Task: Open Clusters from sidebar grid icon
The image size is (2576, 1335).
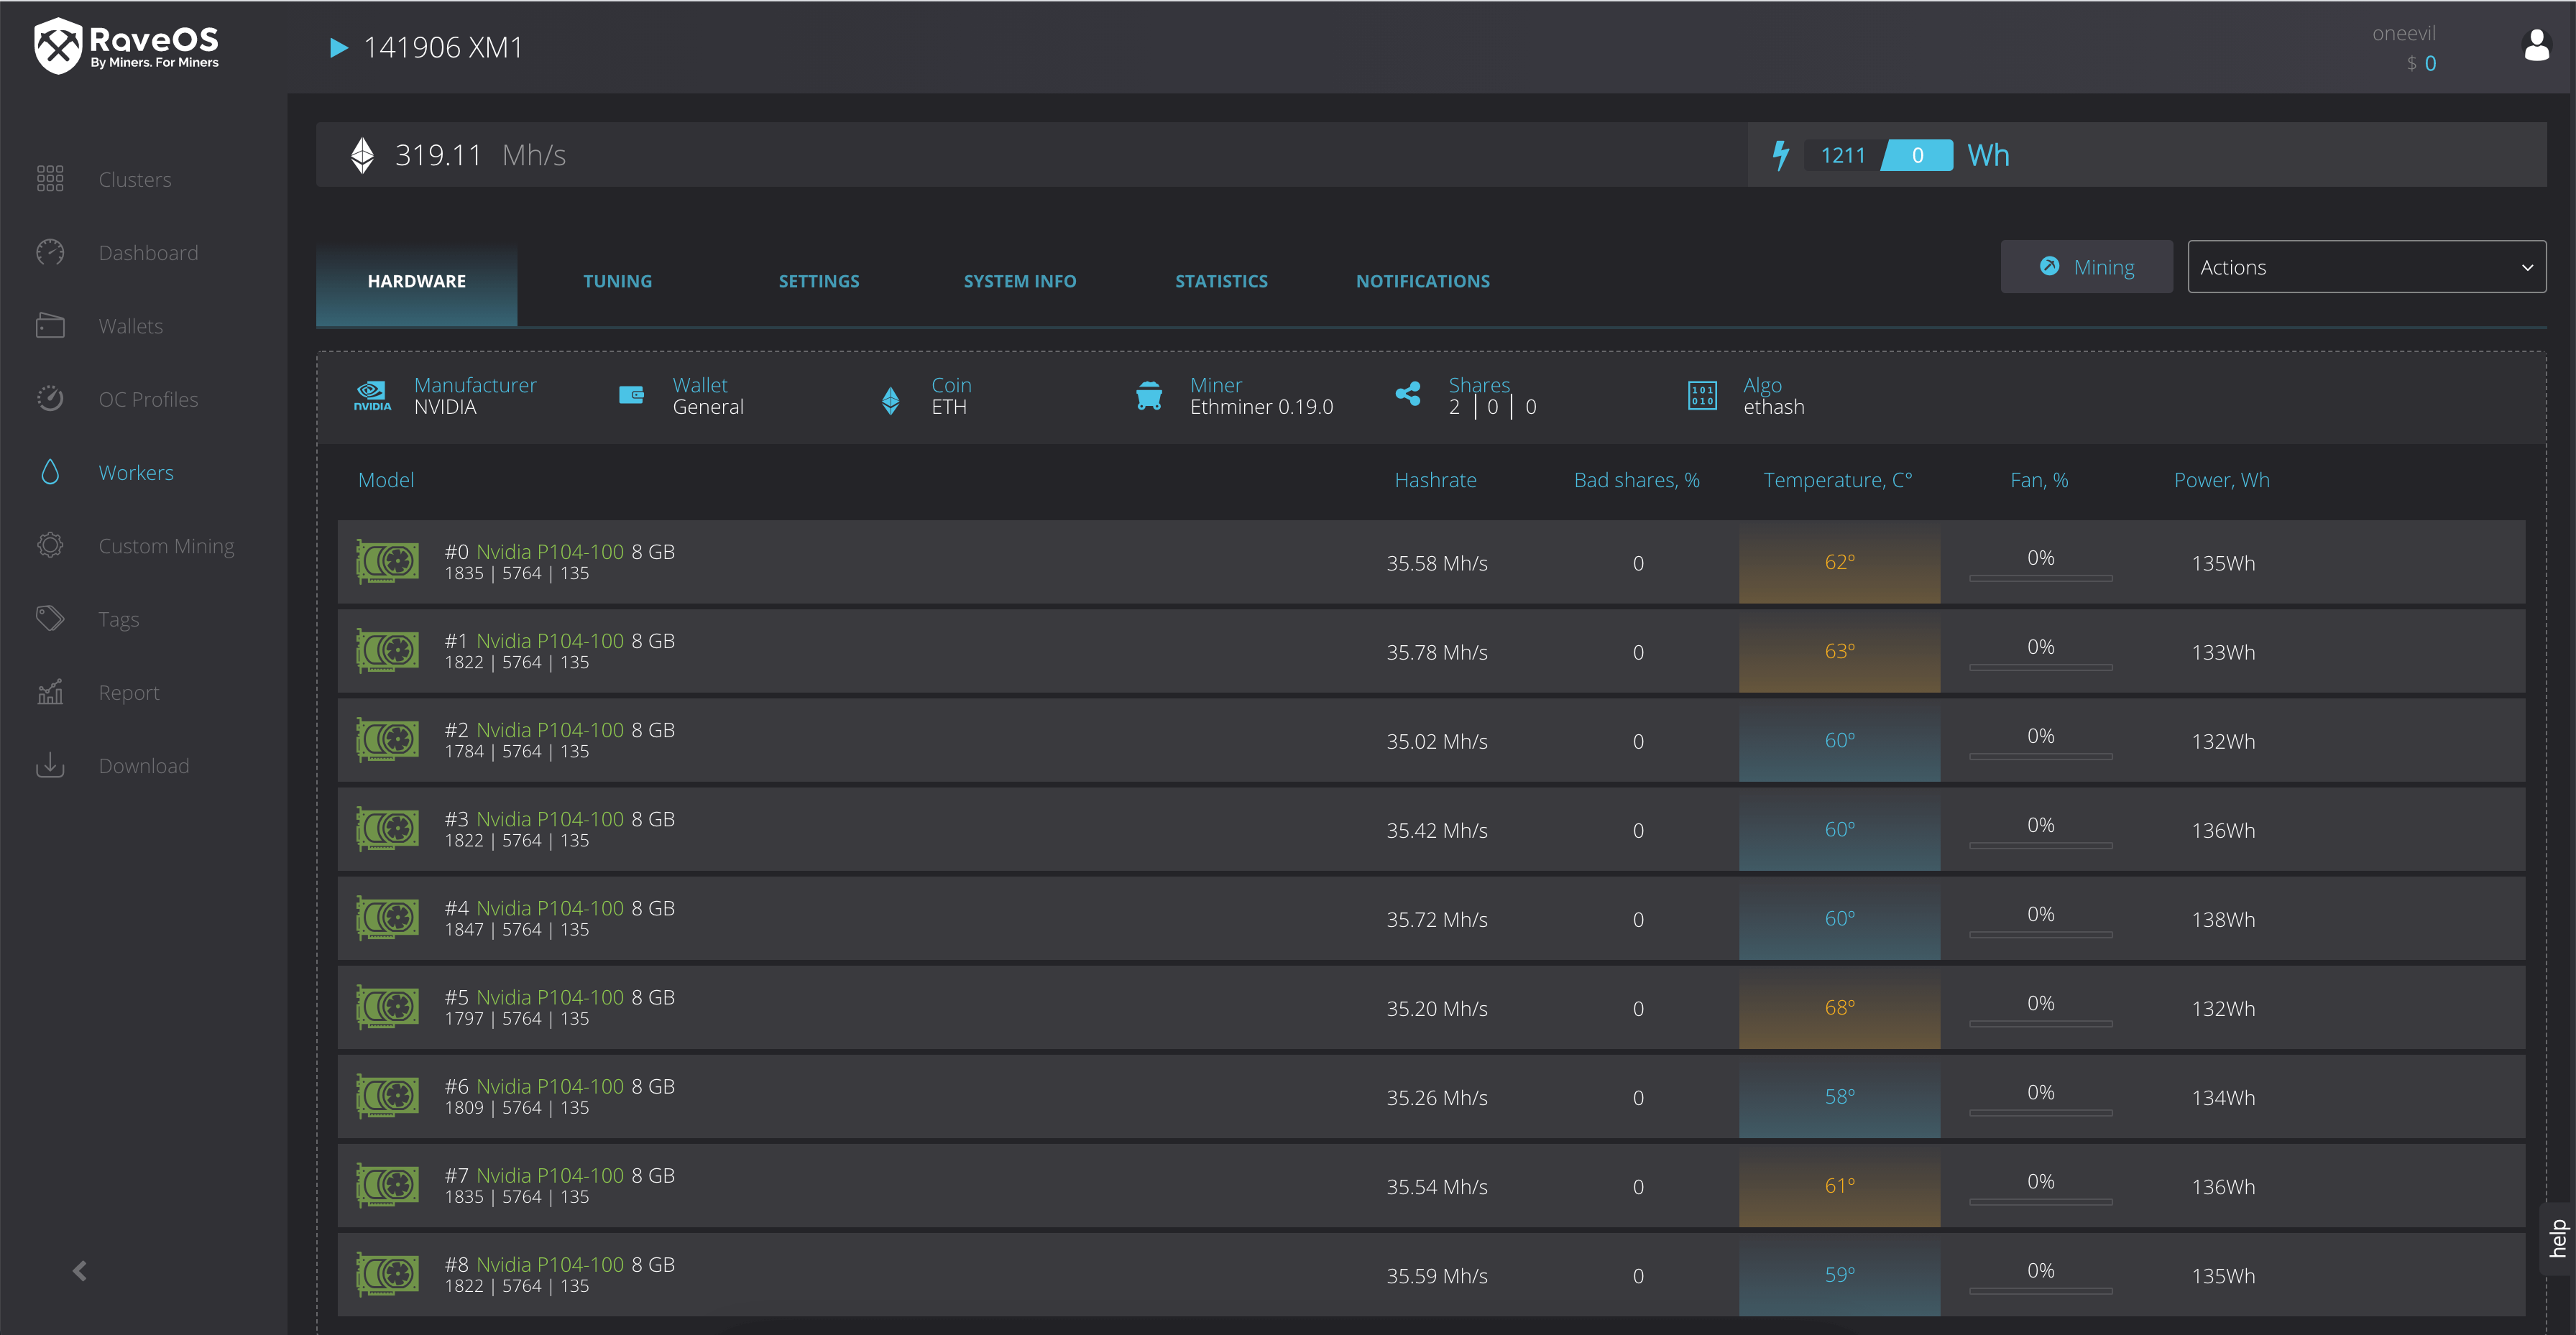Action: click(x=50, y=179)
